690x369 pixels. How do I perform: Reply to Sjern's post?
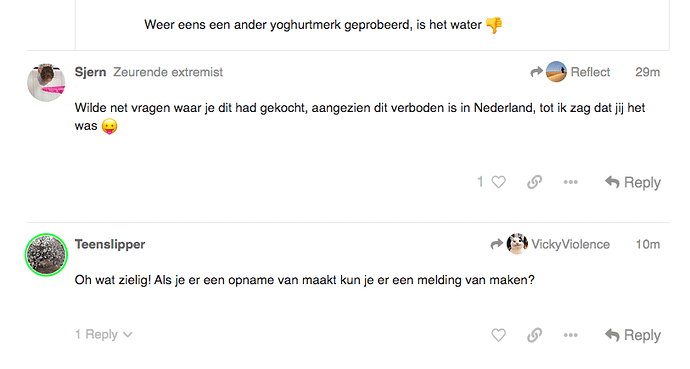click(633, 182)
